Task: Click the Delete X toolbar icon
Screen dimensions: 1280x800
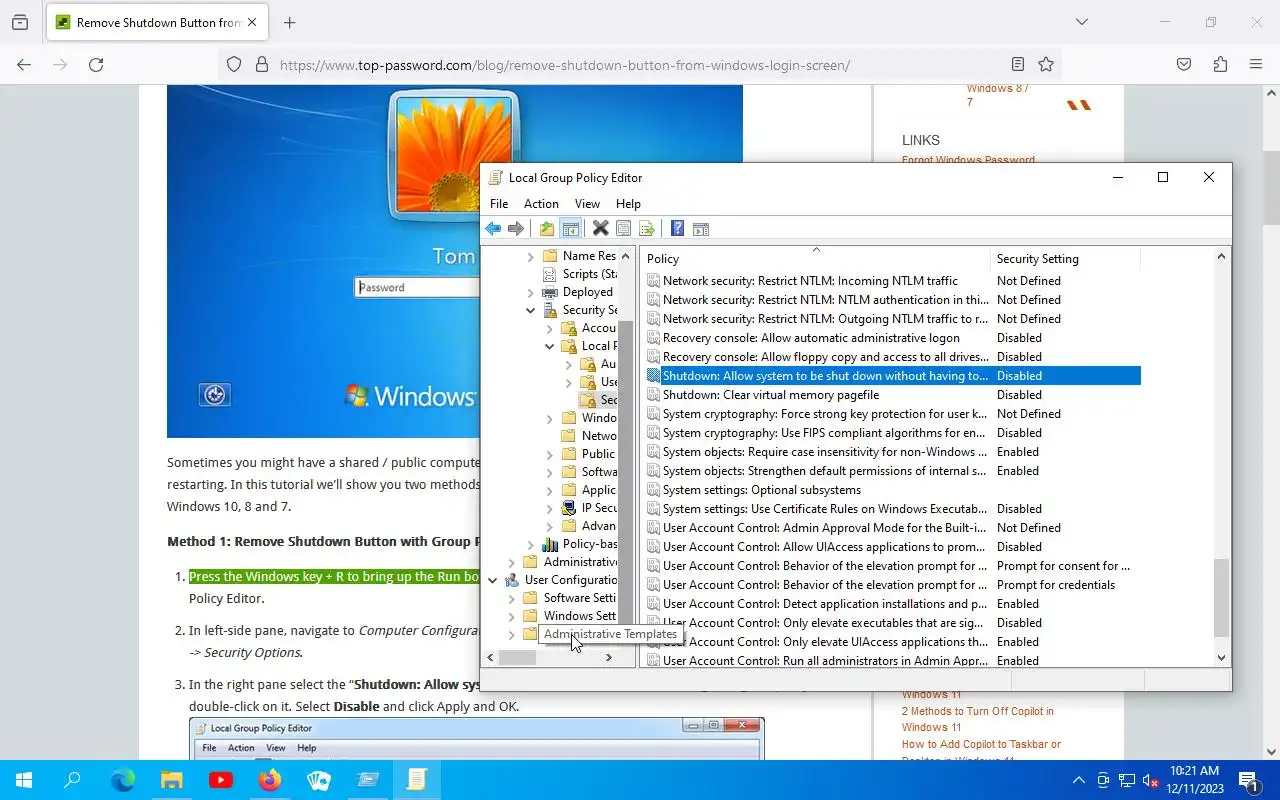Action: [x=600, y=229]
